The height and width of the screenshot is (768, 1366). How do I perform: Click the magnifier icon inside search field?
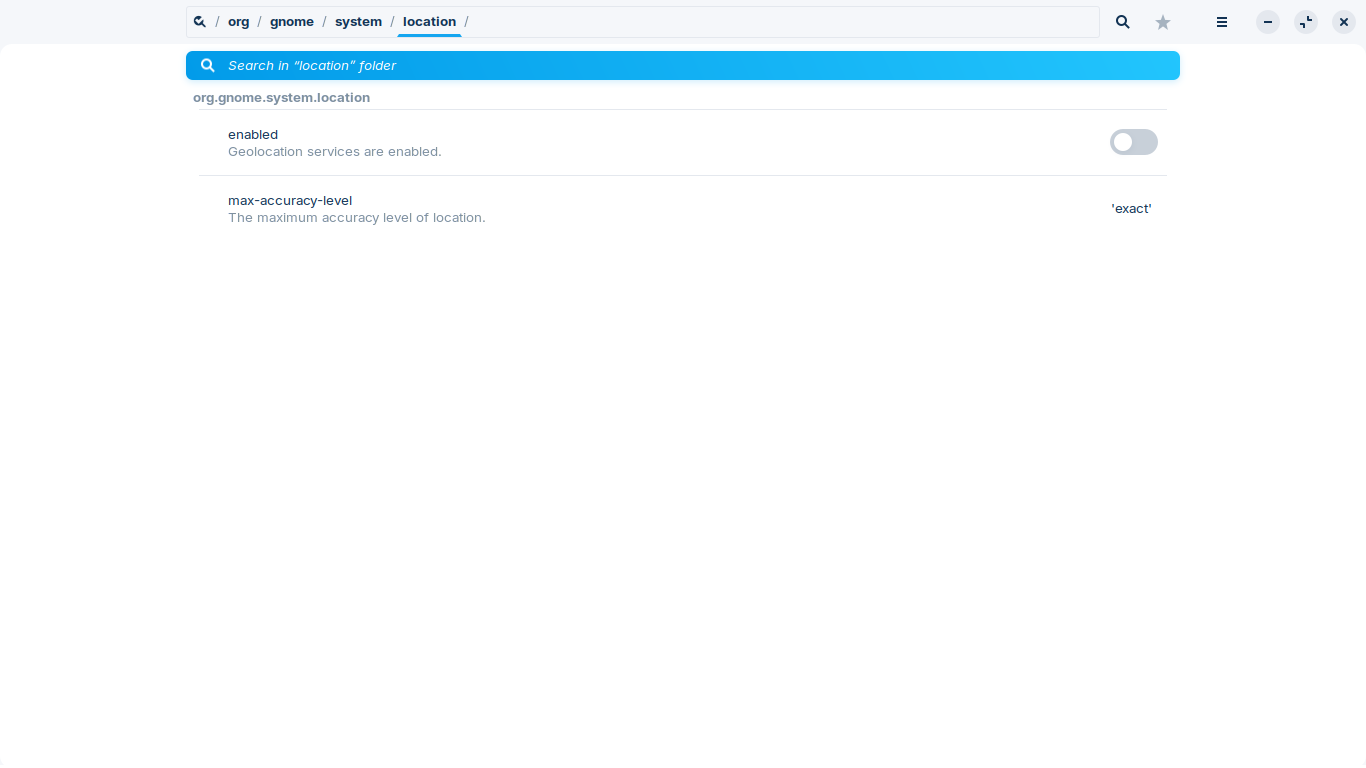(x=208, y=66)
